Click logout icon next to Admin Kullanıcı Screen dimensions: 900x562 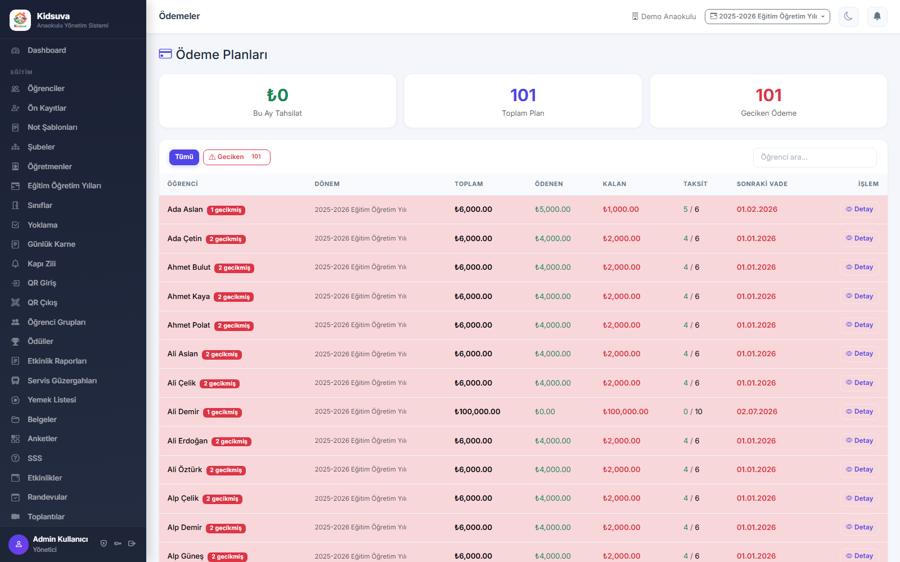coord(132,543)
